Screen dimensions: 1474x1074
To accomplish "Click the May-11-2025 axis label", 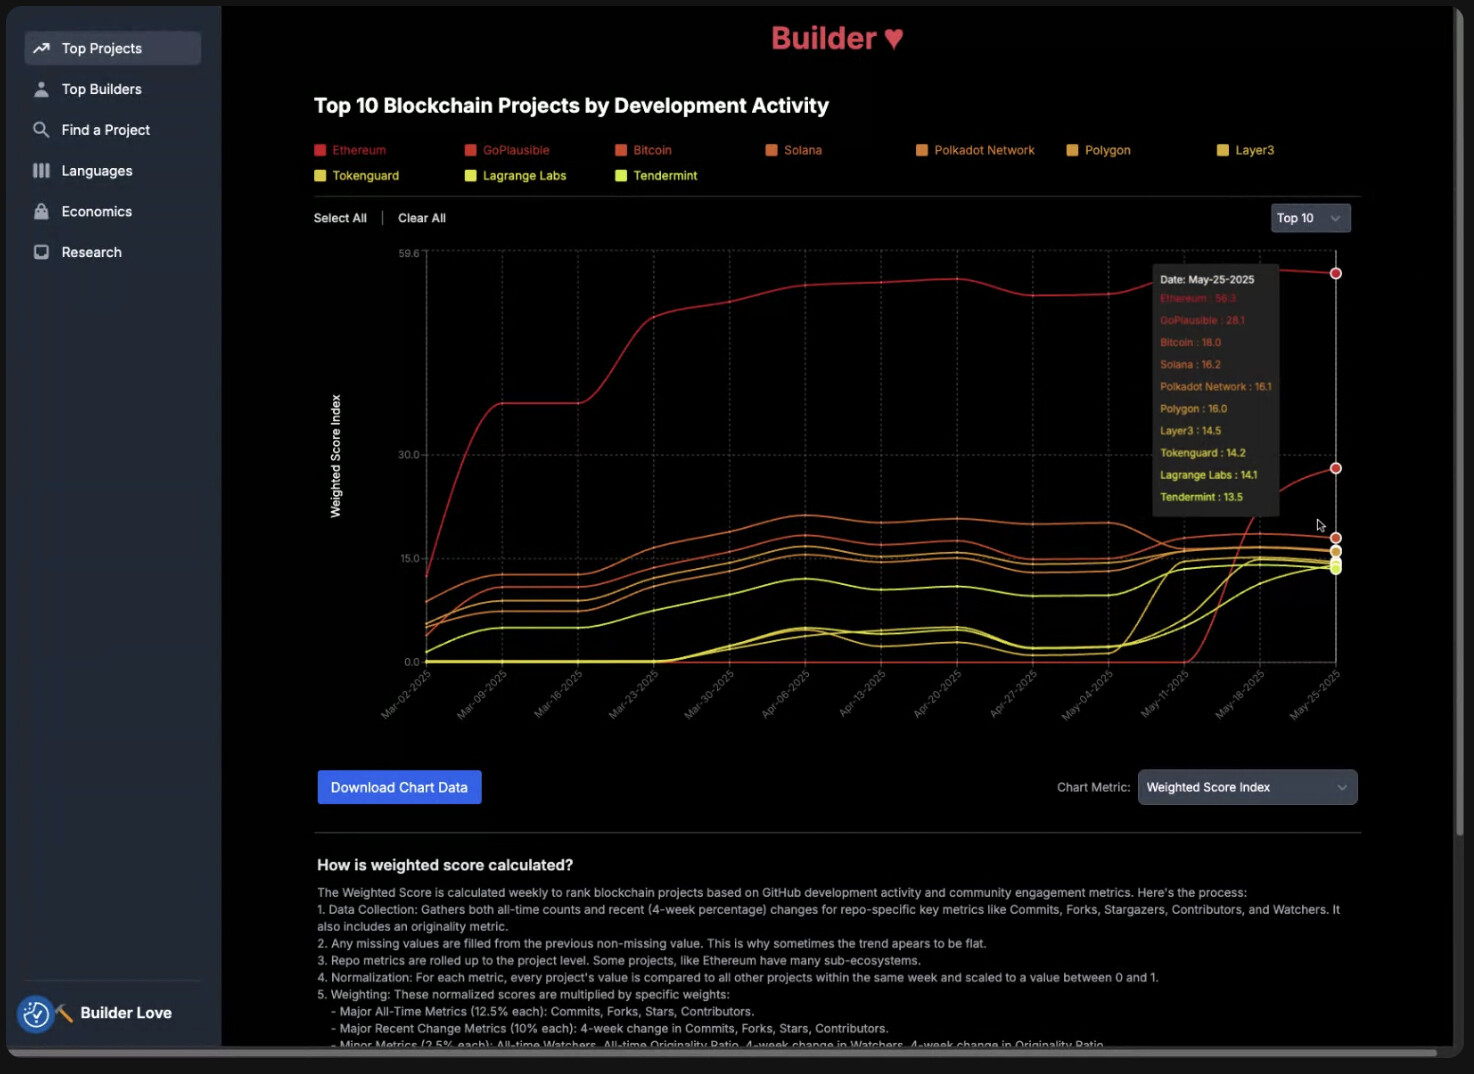I will [1165, 695].
